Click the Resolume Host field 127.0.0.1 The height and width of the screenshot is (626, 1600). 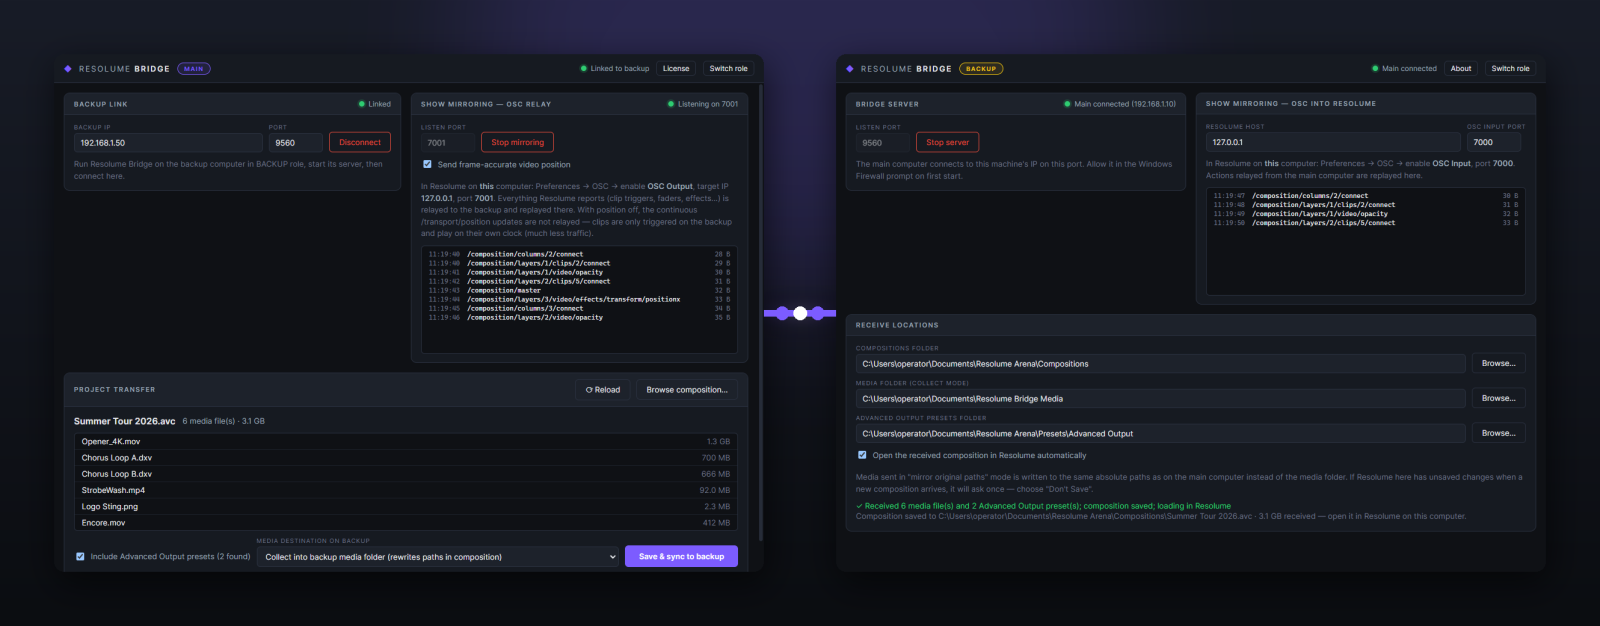pyautogui.click(x=1333, y=143)
